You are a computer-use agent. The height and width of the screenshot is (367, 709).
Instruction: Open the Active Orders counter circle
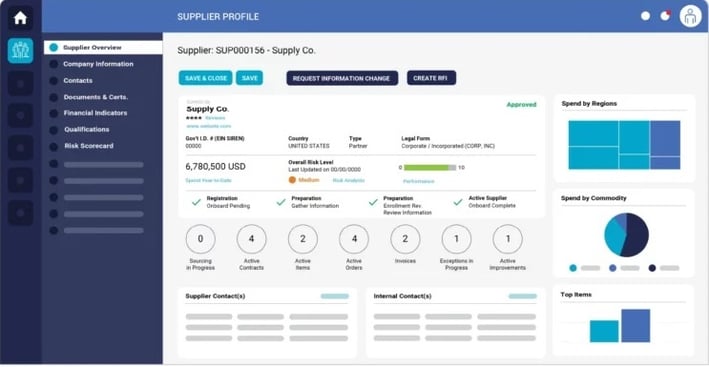click(354, 239)
